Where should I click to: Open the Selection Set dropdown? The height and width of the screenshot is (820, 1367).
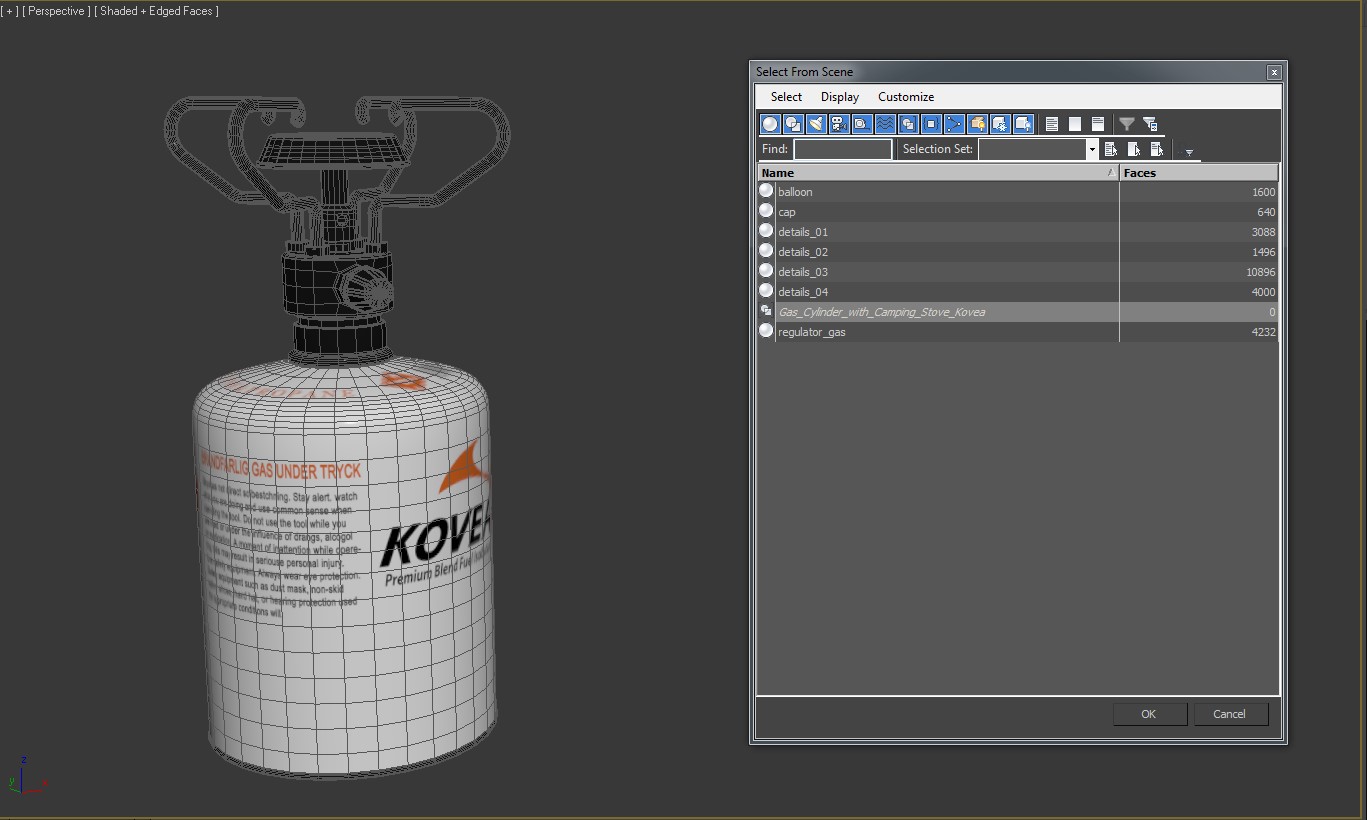(1092, 149)
